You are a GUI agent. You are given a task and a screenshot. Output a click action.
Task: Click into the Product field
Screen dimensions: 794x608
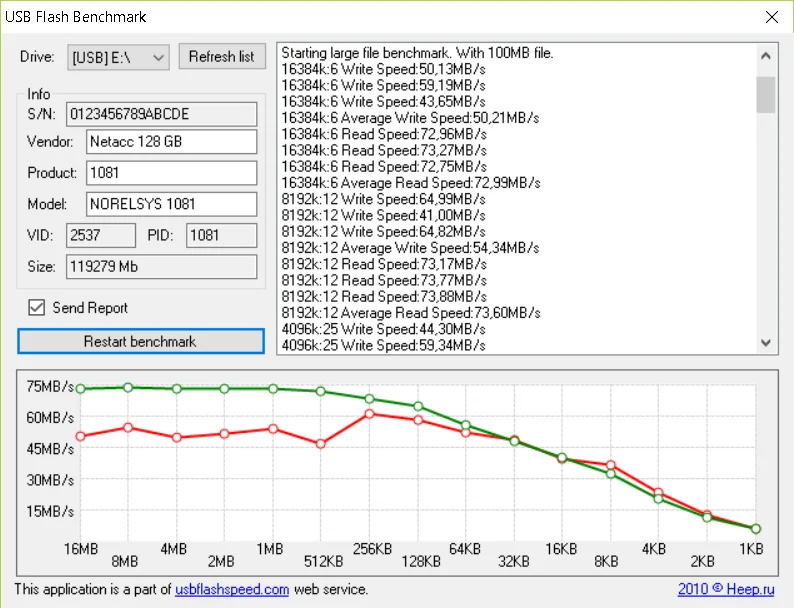pos(171,173)
